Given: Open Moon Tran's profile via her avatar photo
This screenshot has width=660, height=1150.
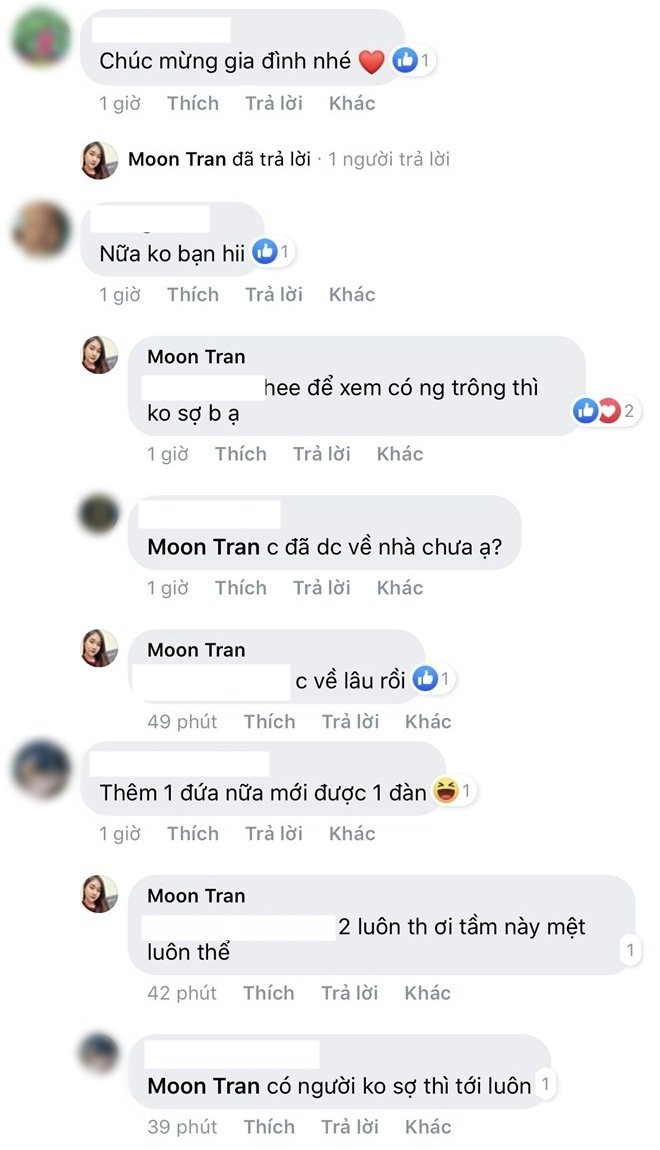Looking at the screenshot, I should [99, 355].
